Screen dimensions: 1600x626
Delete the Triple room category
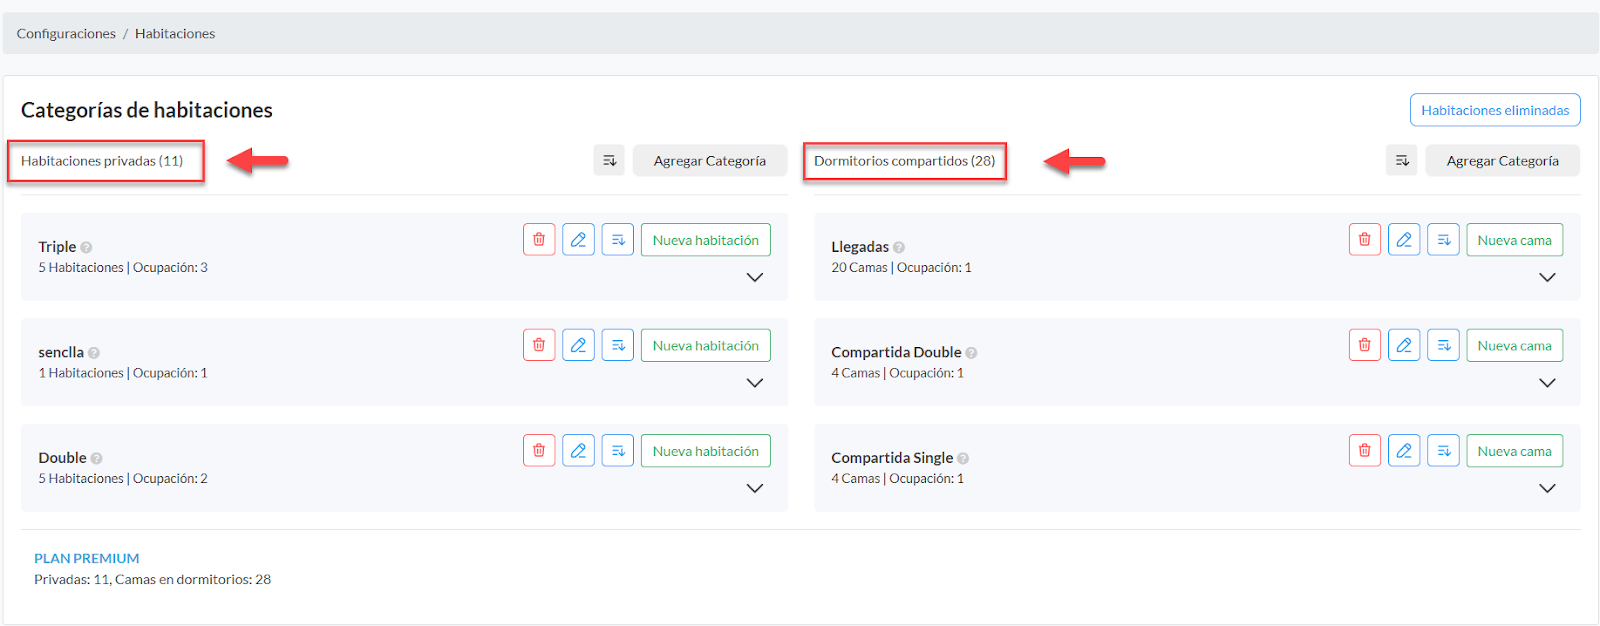coord(539,240)
